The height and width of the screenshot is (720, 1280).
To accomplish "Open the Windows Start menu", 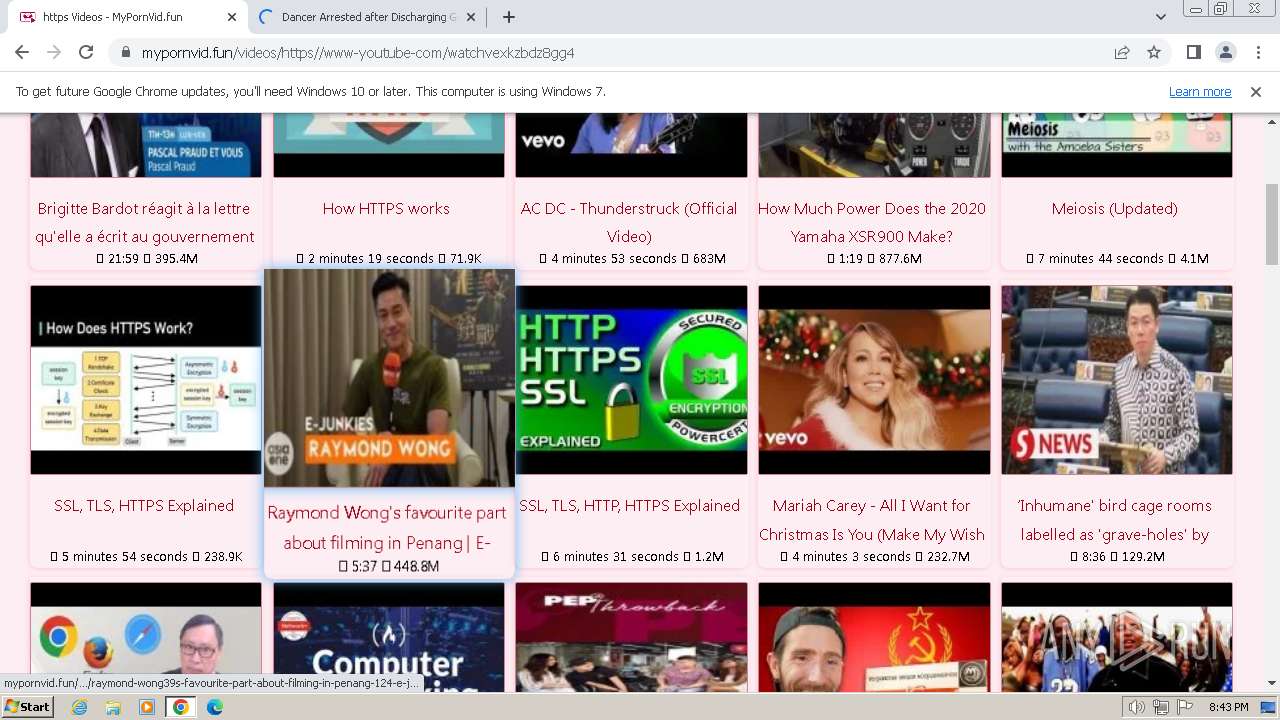I will [x=28, y=707].
